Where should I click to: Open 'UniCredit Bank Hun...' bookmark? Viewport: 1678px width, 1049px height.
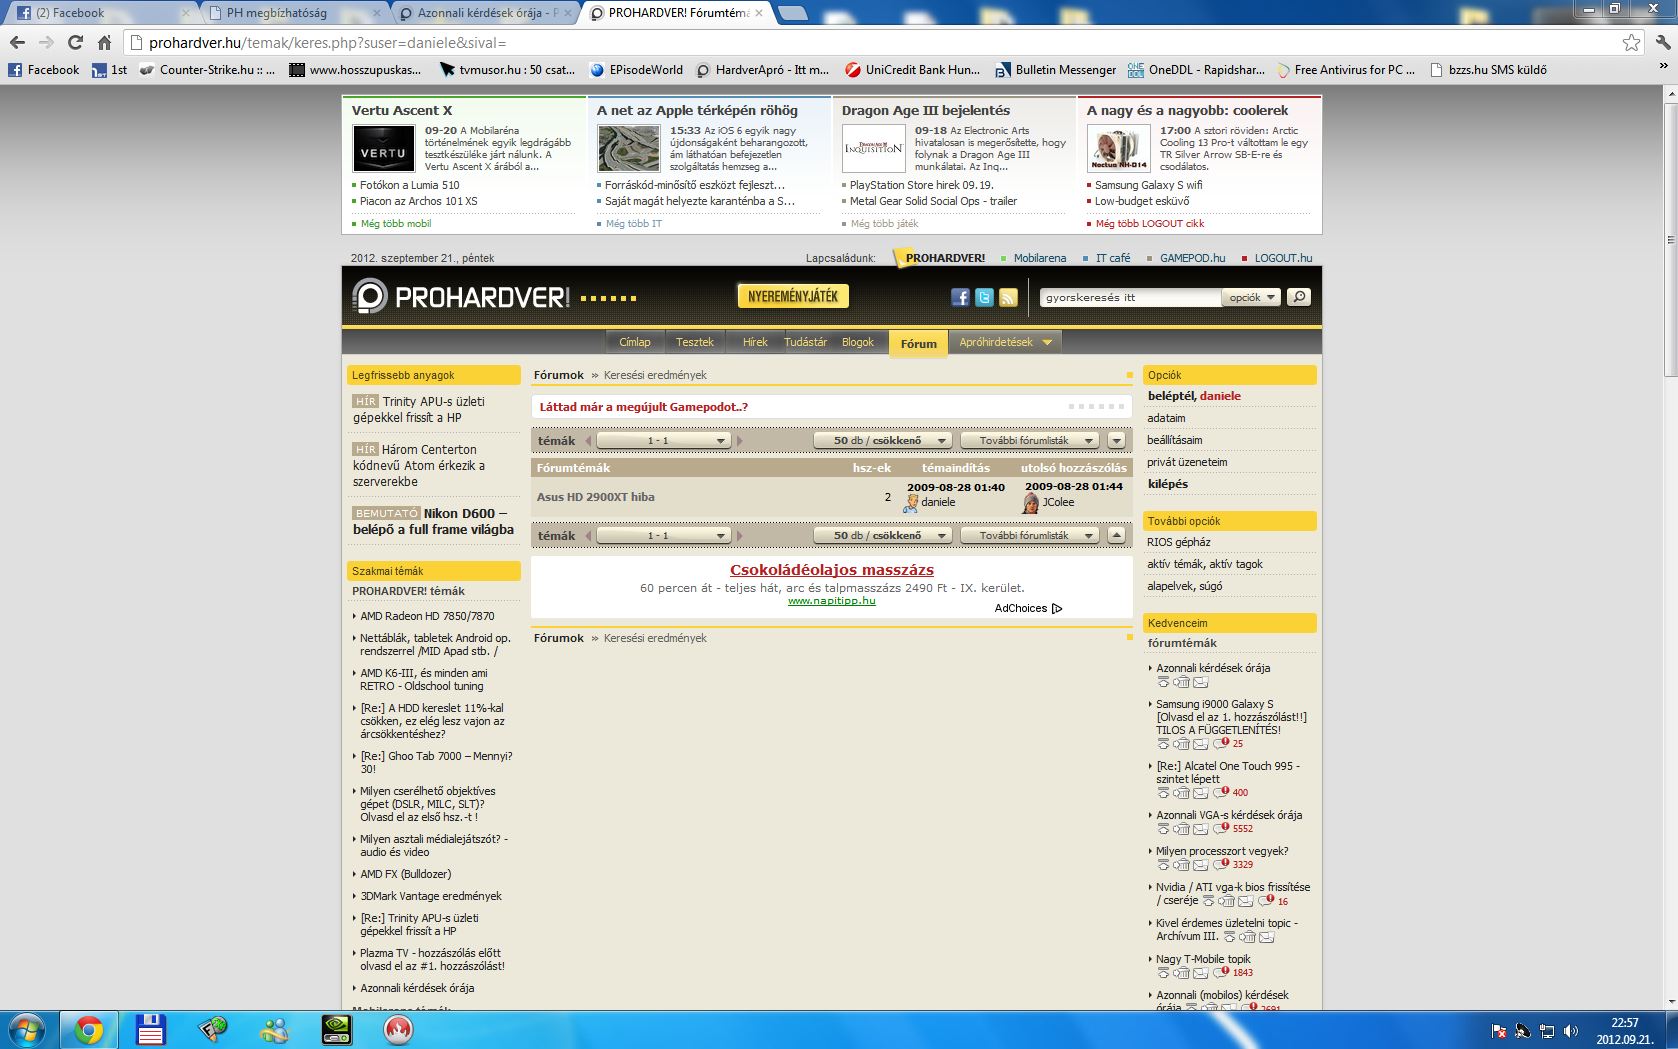(912, 70)
